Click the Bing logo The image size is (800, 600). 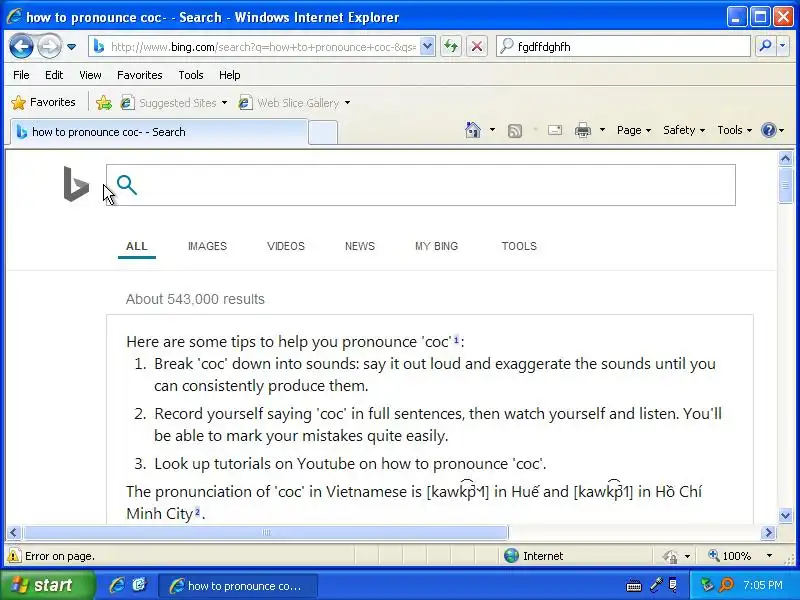coord(76,184)
